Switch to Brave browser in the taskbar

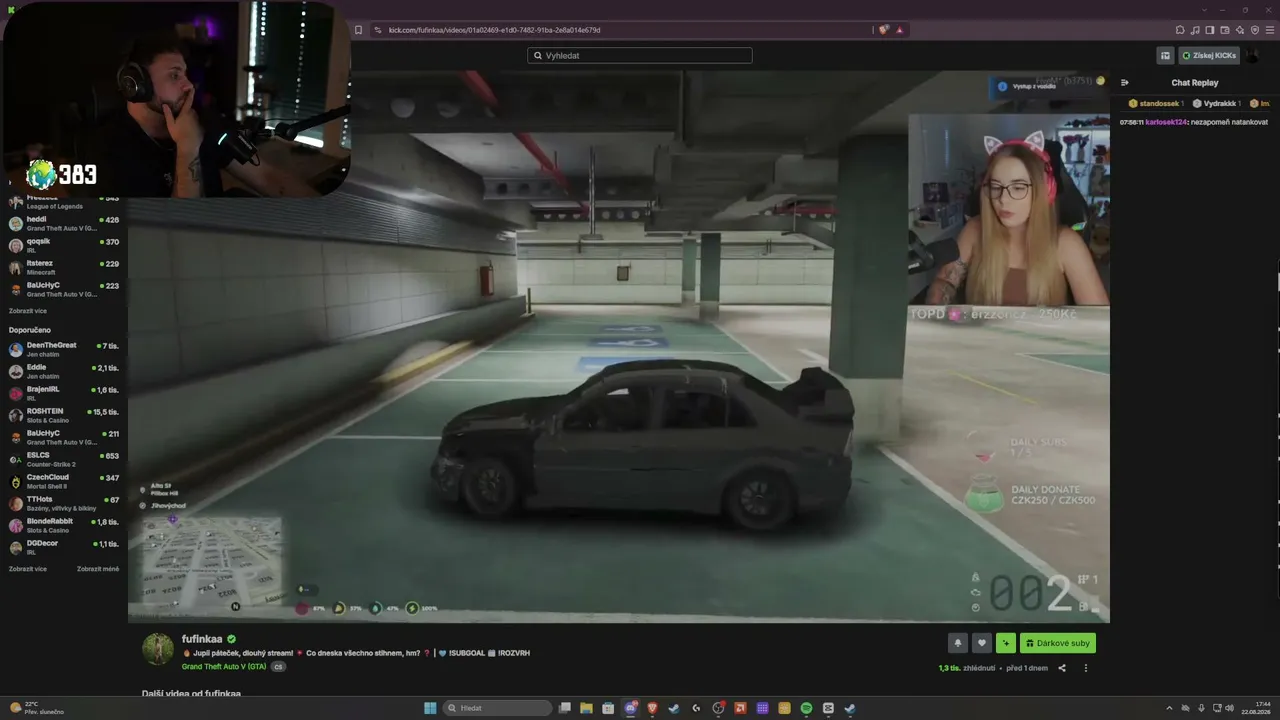click(x=652, y=708)
